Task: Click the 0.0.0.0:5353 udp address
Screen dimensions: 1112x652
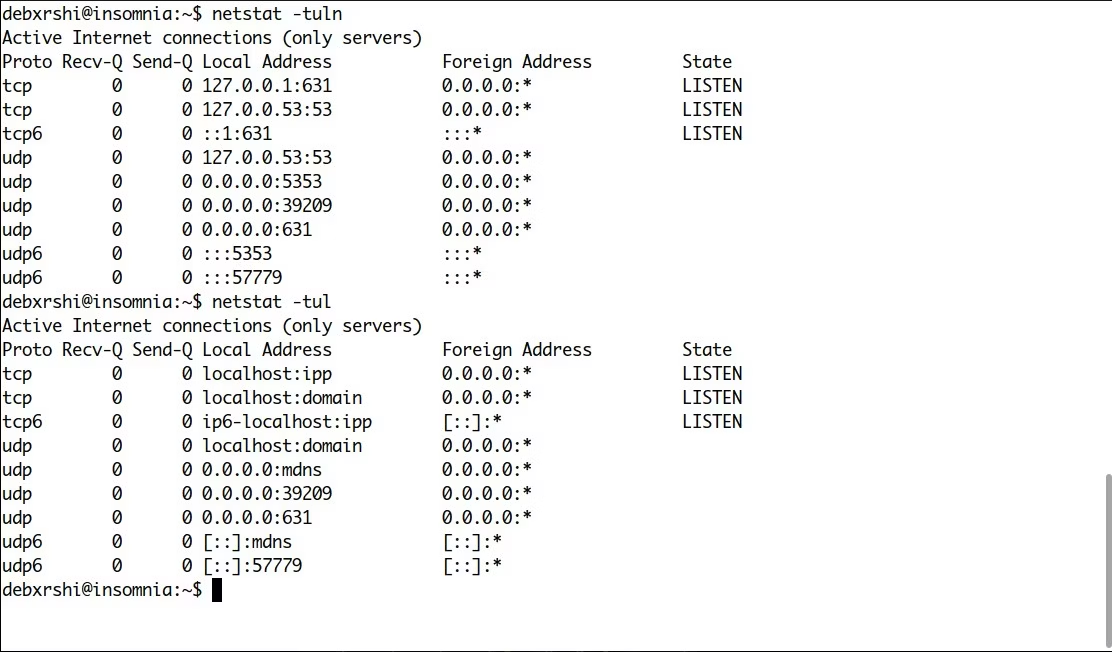Action: point(262,182)
